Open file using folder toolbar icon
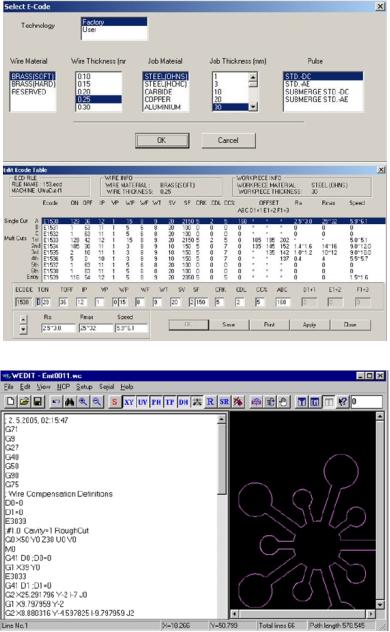This screenshot has height=632, width=390. coord(25,401)
